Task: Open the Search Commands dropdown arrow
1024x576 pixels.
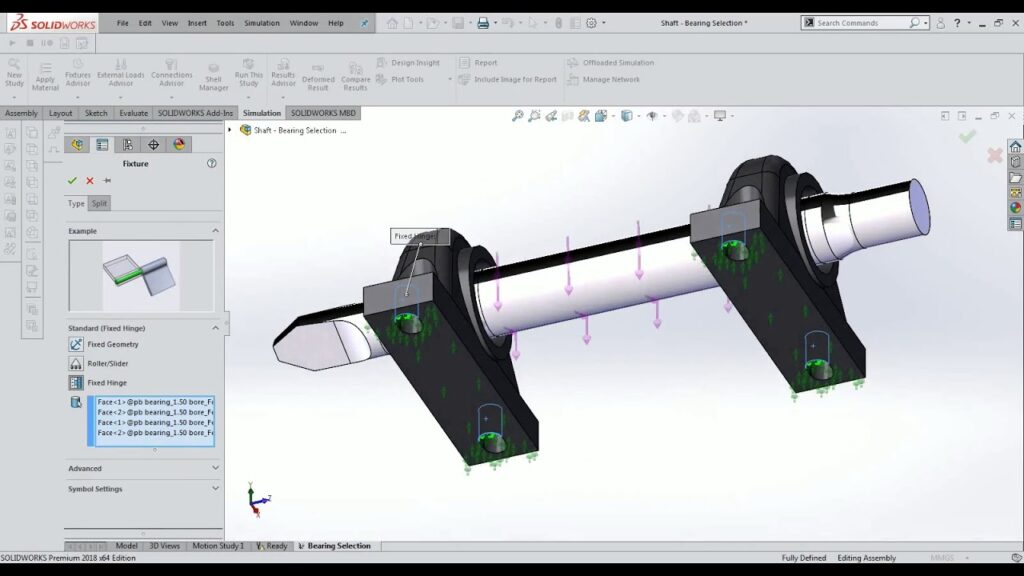Action: [925, 23]
